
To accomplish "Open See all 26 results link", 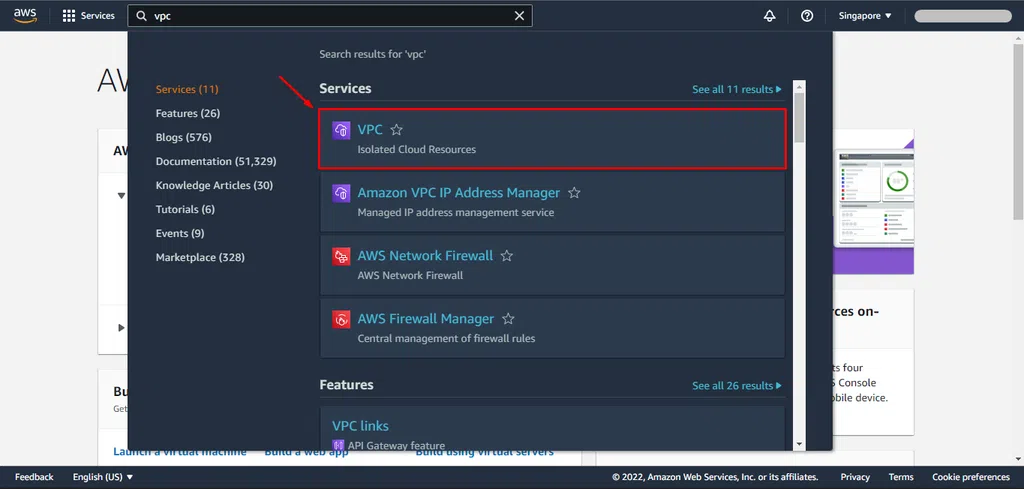I will [737, 386].
